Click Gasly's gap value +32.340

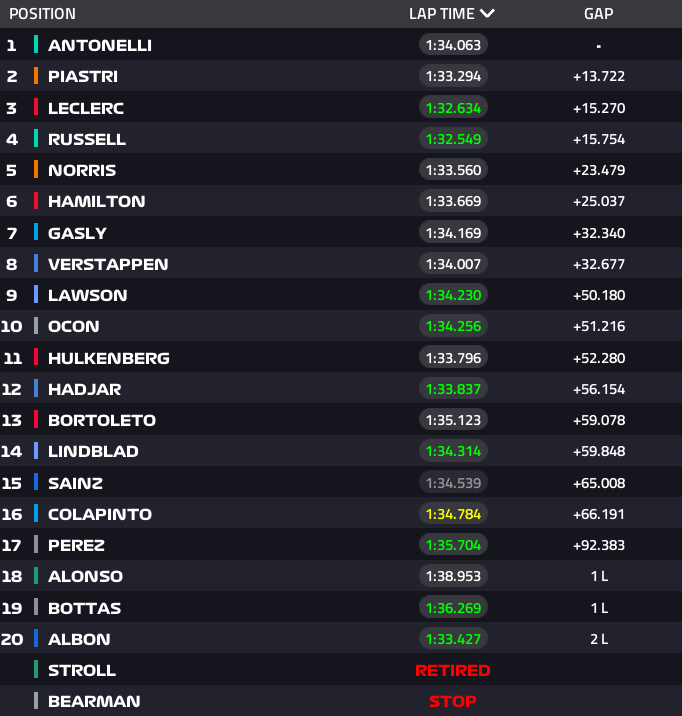point(598,233)
